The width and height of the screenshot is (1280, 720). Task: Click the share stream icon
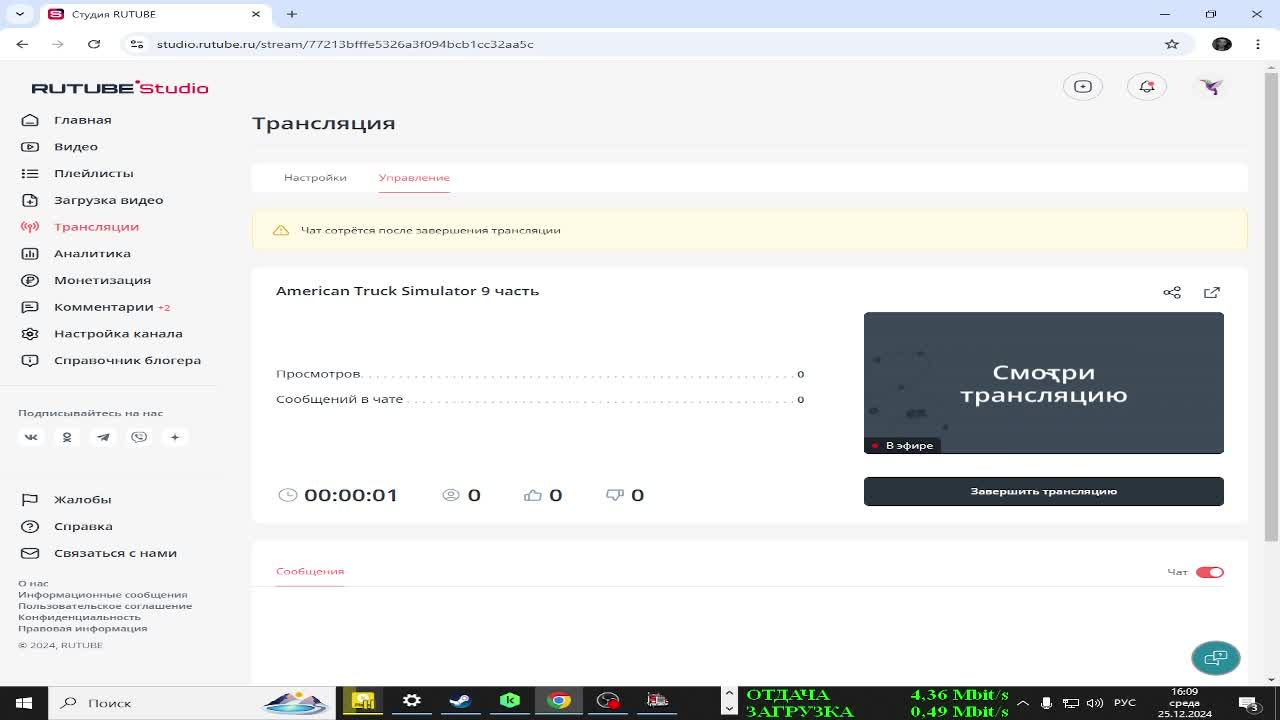(1172, 292)
